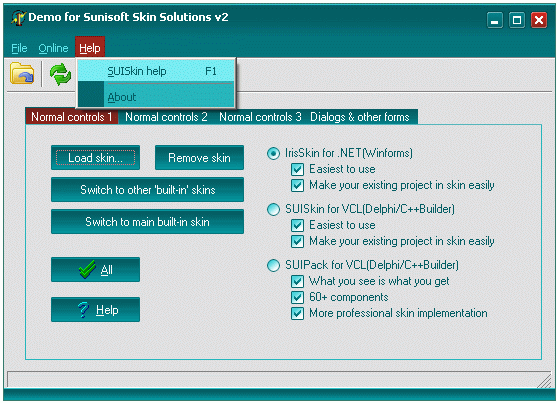This screenshot has width=557, height=403.
Task: Select SUISkin for VCL radio button
Action: click(x=273, y=209)
